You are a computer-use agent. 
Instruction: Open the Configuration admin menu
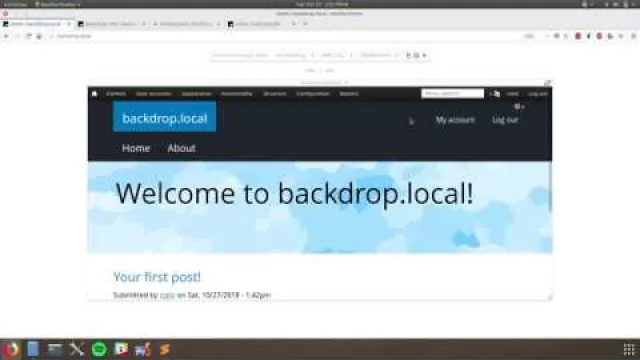[x=313, y=94]
